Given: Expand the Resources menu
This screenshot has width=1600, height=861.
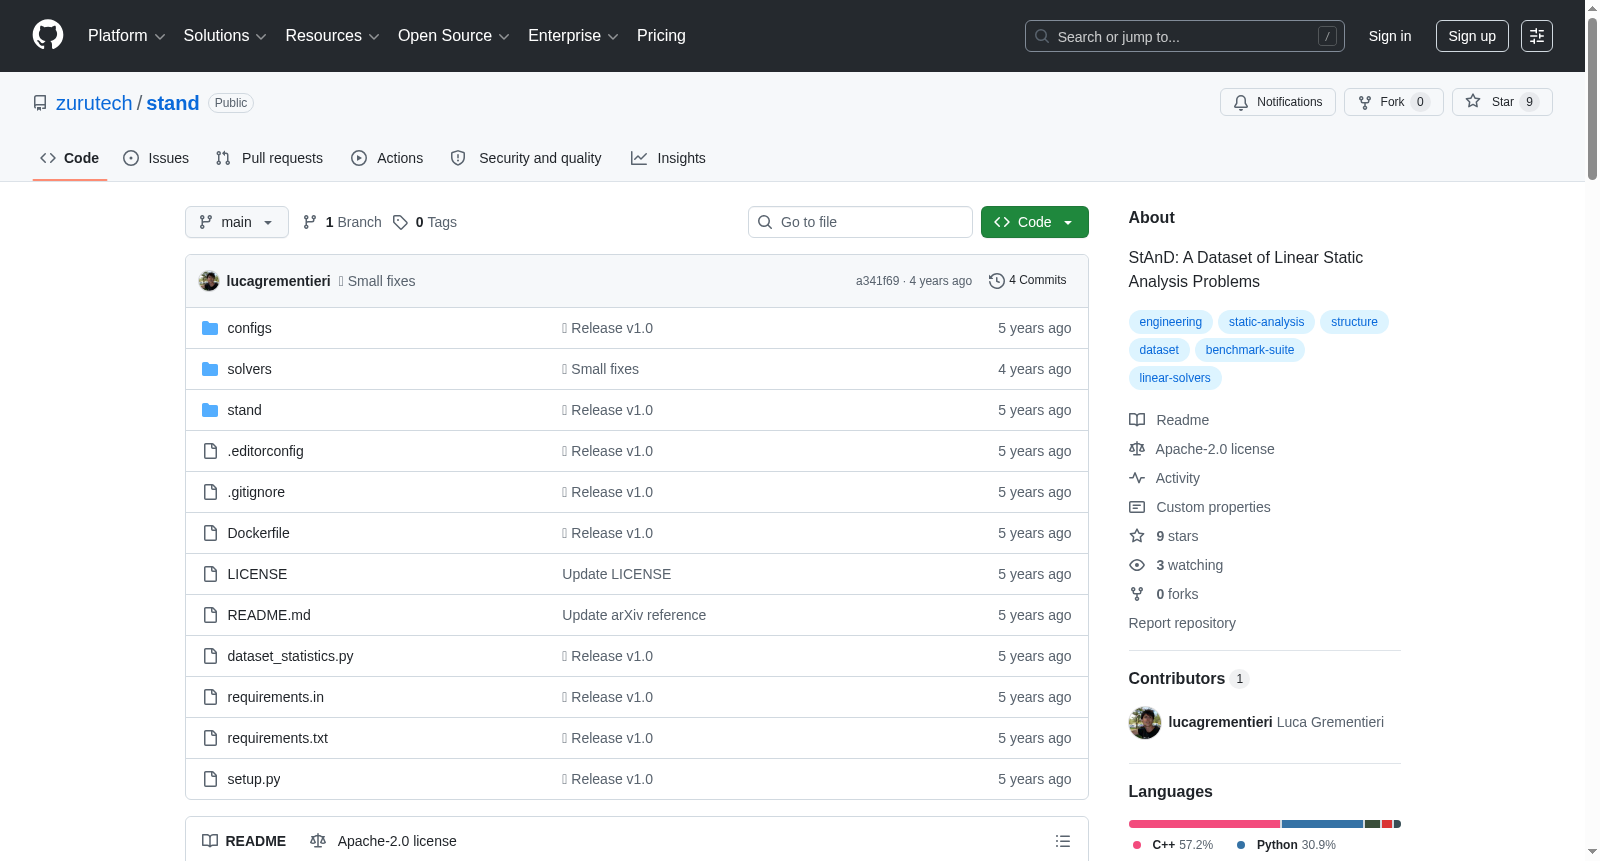Looking at the screenshot, I should [332, 36].
